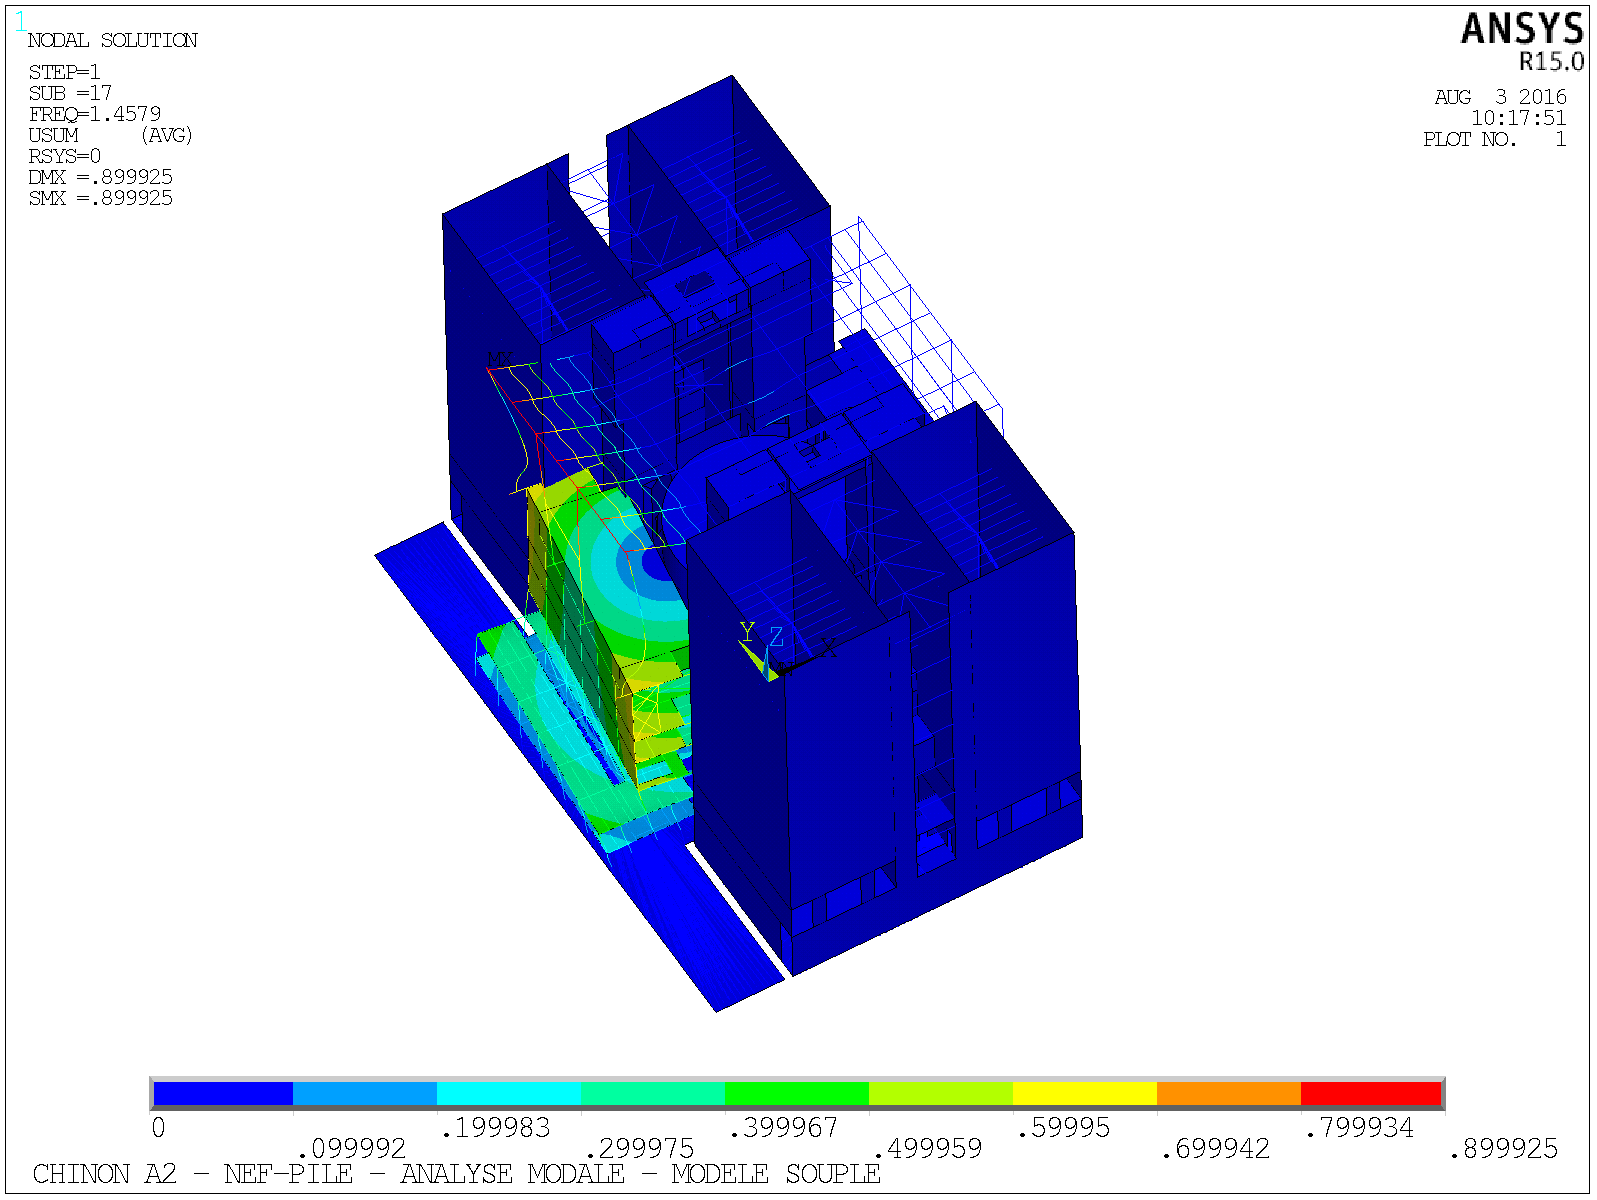
Task: Click the 'PLOT NO. 1' text
Action: coord(1495,139)
